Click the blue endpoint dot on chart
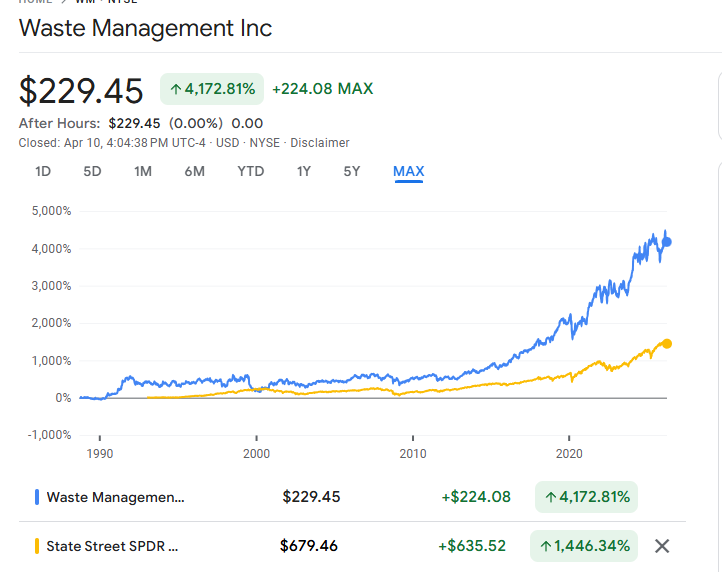Screen dimensions: 722x572 (667, 242)
